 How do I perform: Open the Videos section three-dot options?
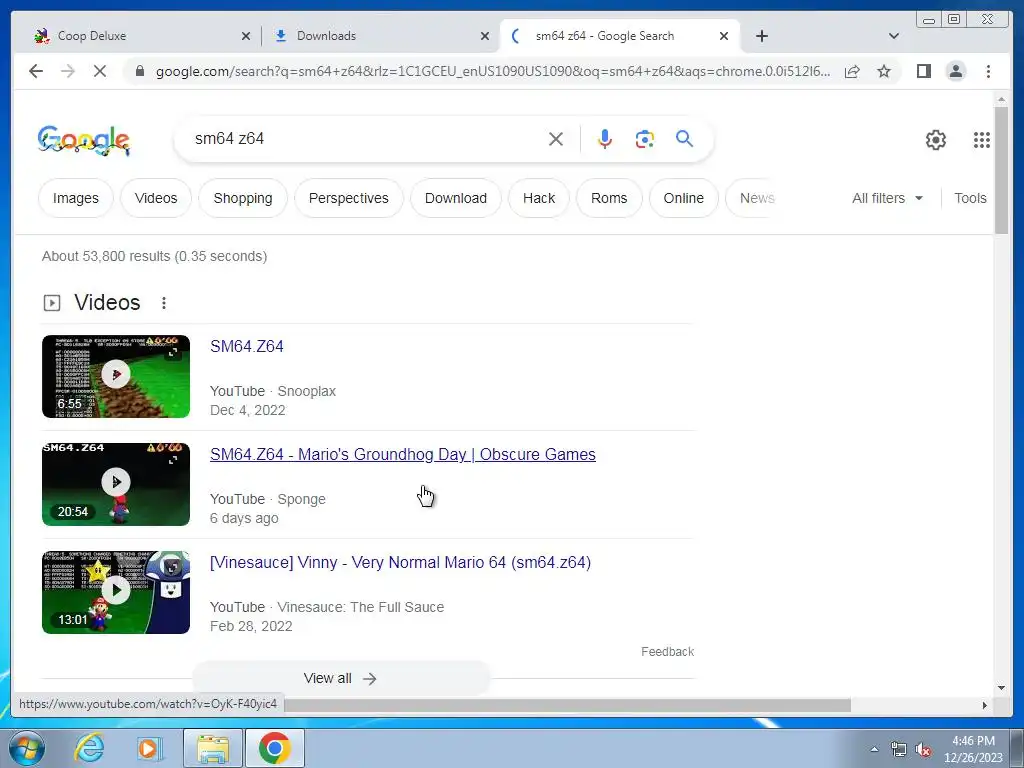click(x=164, y=303)
